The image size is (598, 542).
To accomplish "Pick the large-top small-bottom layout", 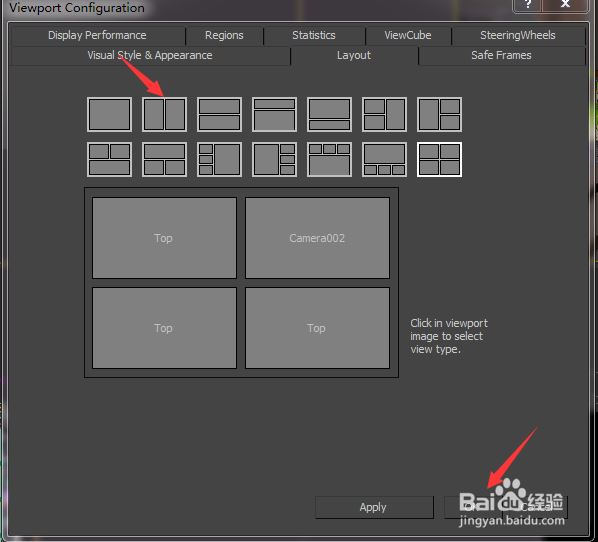I will (x=329, y=114).
